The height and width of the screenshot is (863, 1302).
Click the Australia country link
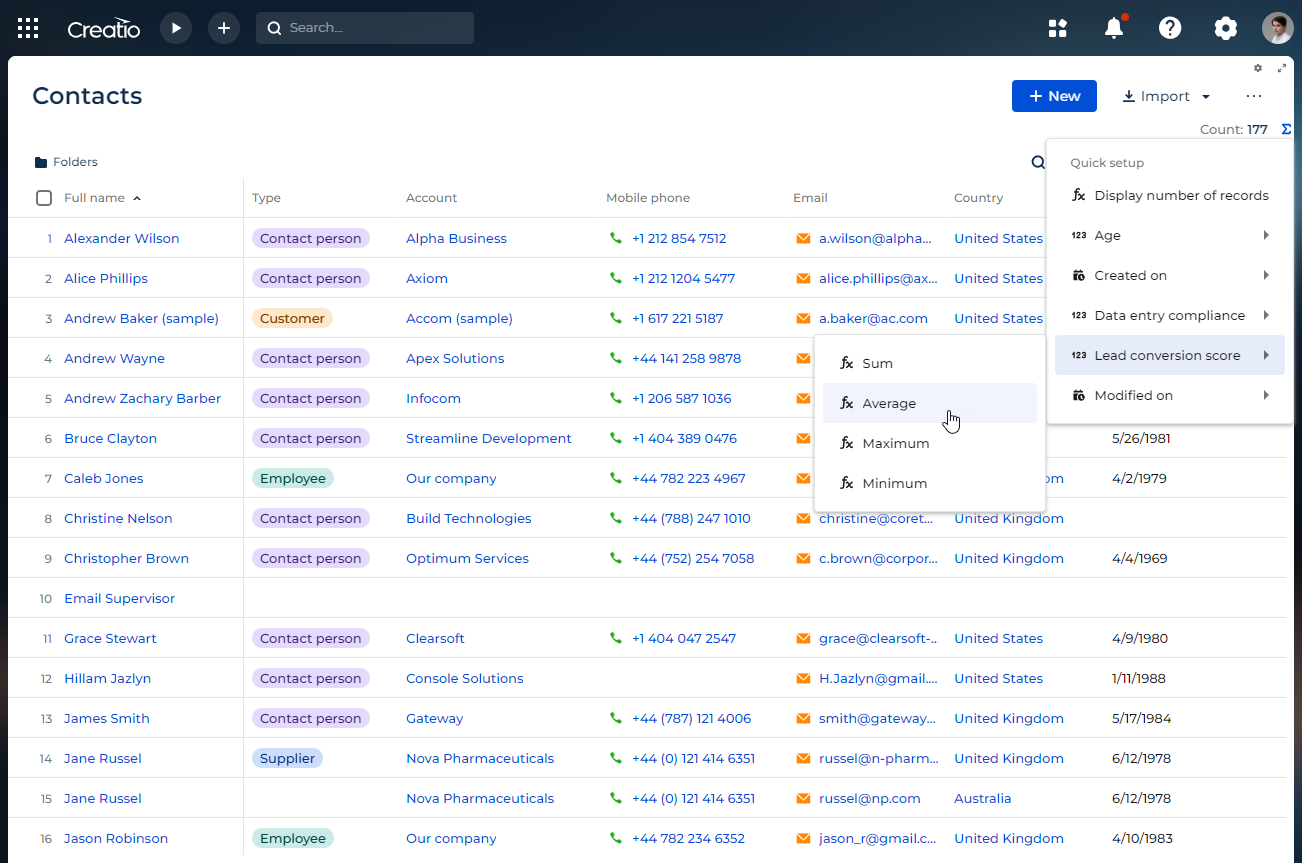tap(982, 798)
